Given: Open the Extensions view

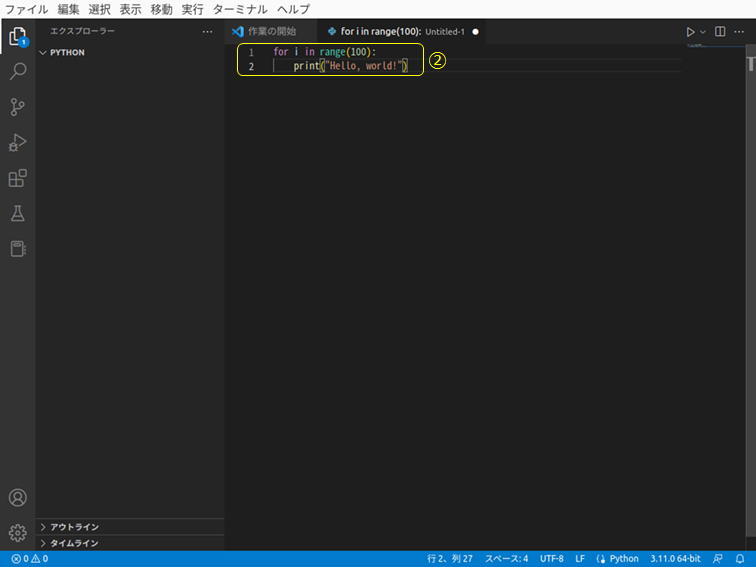Looking at the screenshot, I should pos(18,178).
